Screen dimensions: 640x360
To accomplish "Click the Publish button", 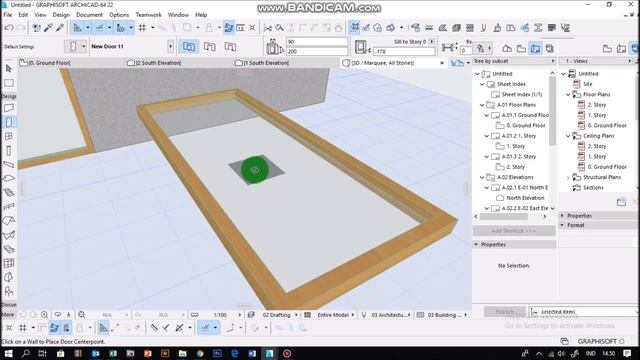I will tap(504, 312).
